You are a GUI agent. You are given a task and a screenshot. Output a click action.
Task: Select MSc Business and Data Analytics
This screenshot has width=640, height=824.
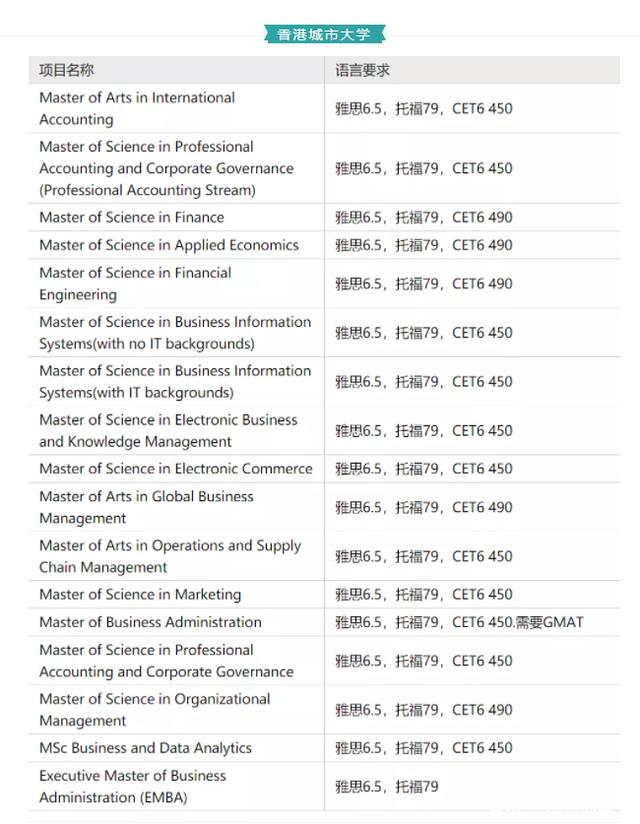click(x=145, y=748)
